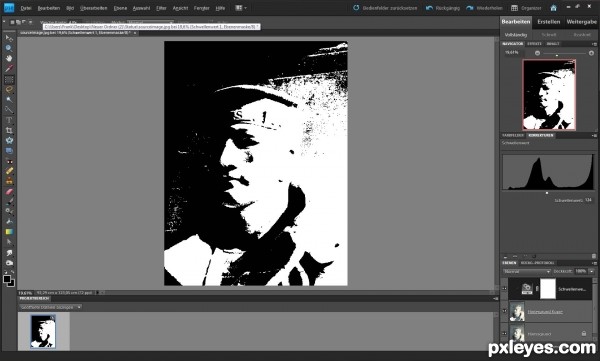
Task: Choose New Selection mode in options bar
Action: [x=12, y=23]
